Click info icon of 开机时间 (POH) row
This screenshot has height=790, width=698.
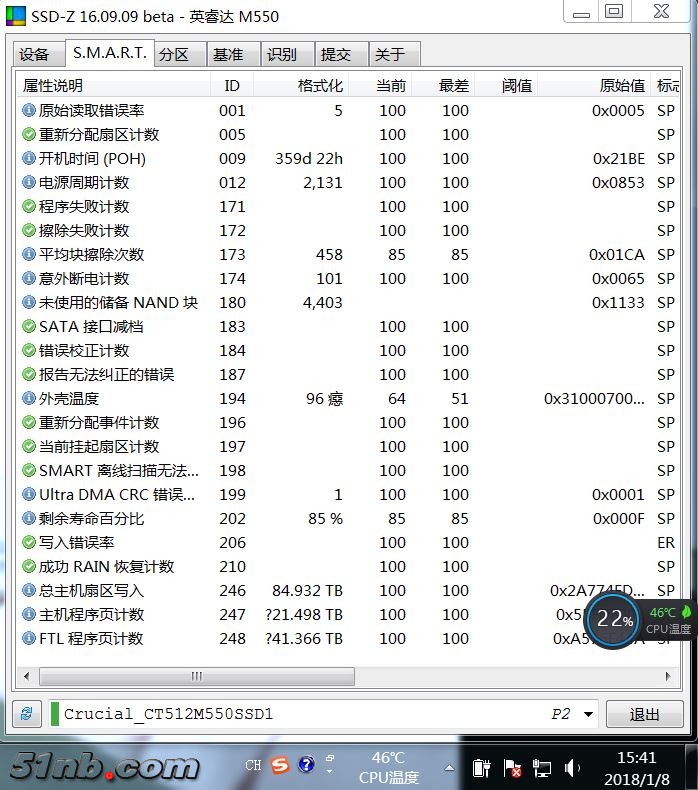point(29,158)
